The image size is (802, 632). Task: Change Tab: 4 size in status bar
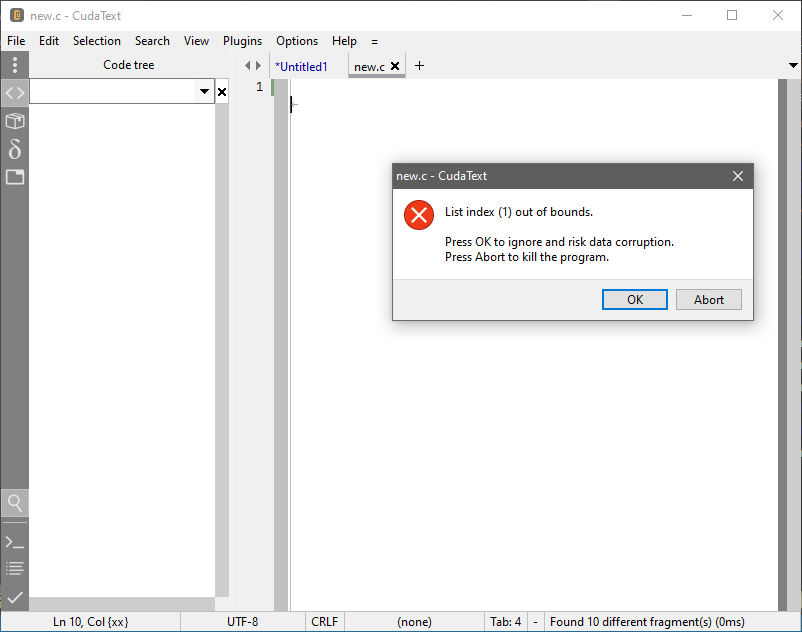coord(505,622)
